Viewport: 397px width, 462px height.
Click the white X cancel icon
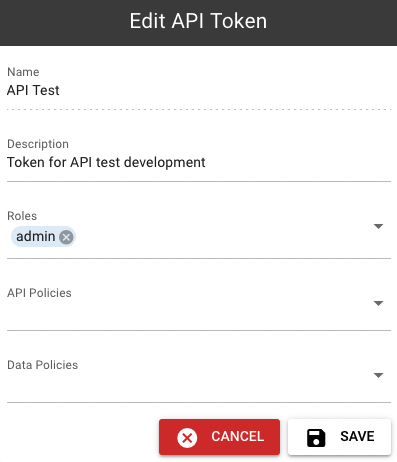pyautogui.click(x=187, y=437)
